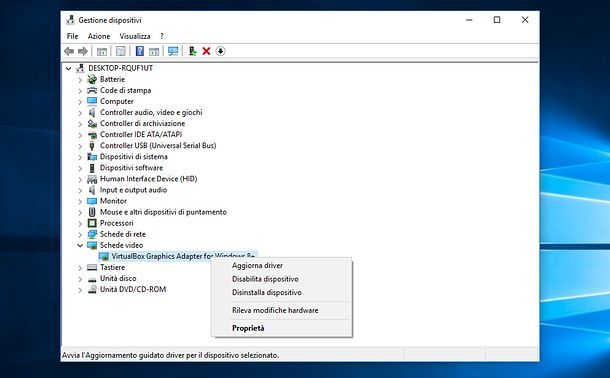Choose Rileva modifiche hardware from context menu
The image size is (610, 378).
[x=283, y=310]
